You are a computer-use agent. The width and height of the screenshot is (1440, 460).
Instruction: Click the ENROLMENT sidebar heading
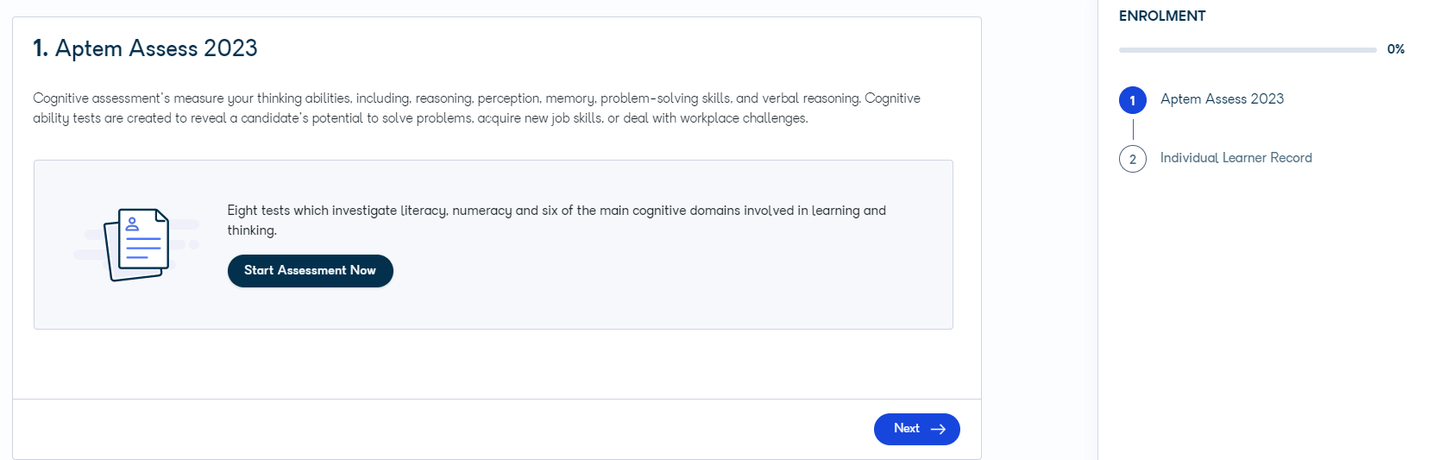tap(1162, 16)
